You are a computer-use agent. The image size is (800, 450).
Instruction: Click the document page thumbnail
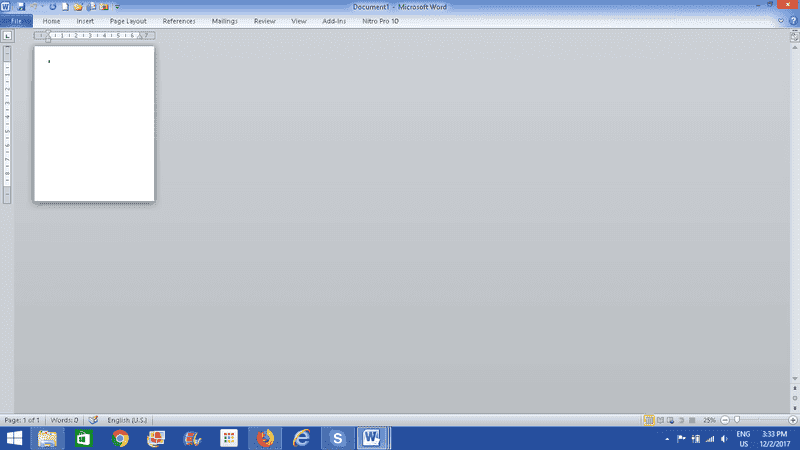[x=94, y=124]
